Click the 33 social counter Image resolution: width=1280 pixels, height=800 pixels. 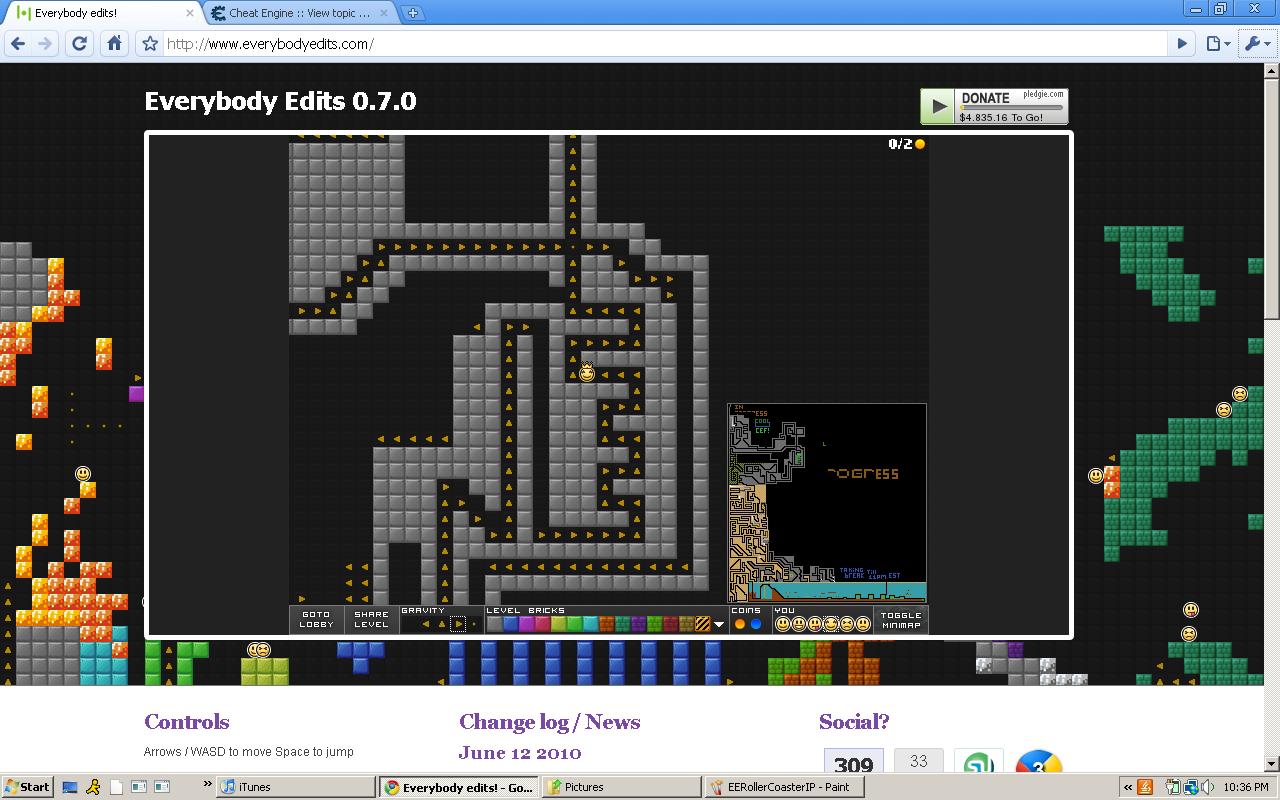coord(918,761)
